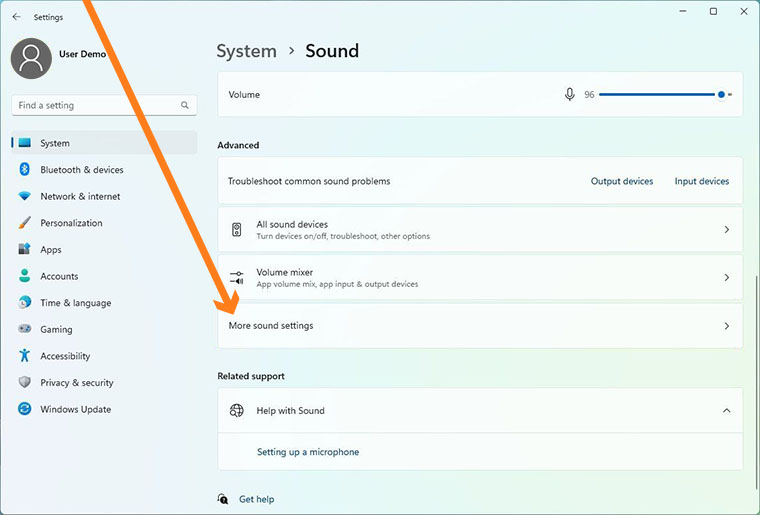The image size is (760, 515).
Task: Select the System monitor icon in sidebar
Action: coord(25,143)
